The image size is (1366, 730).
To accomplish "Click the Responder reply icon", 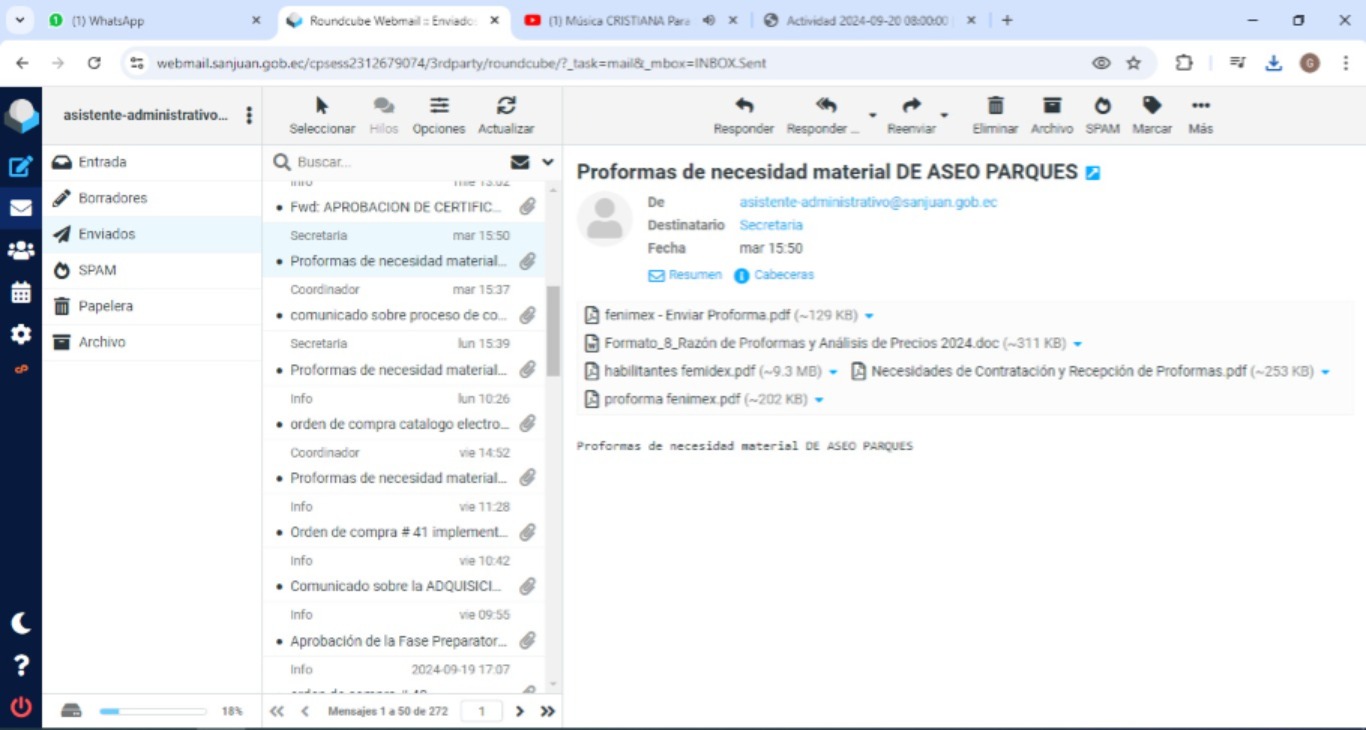I will [x=743, y=106].
